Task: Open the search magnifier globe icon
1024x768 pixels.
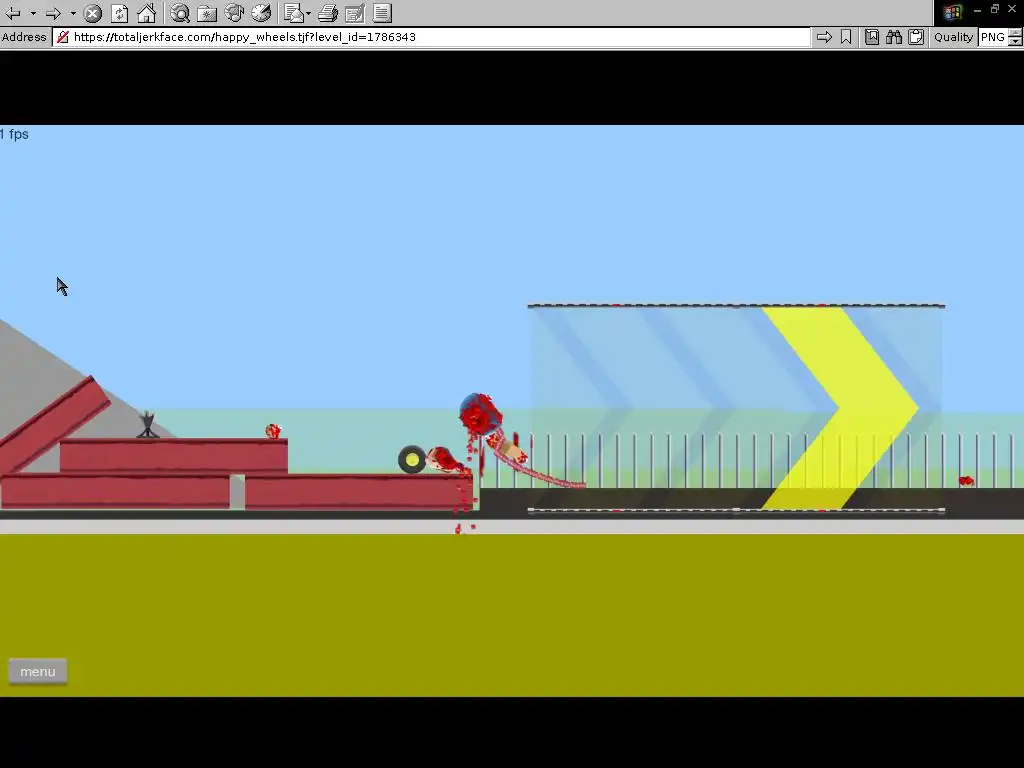Action: (x=180, y=13)
